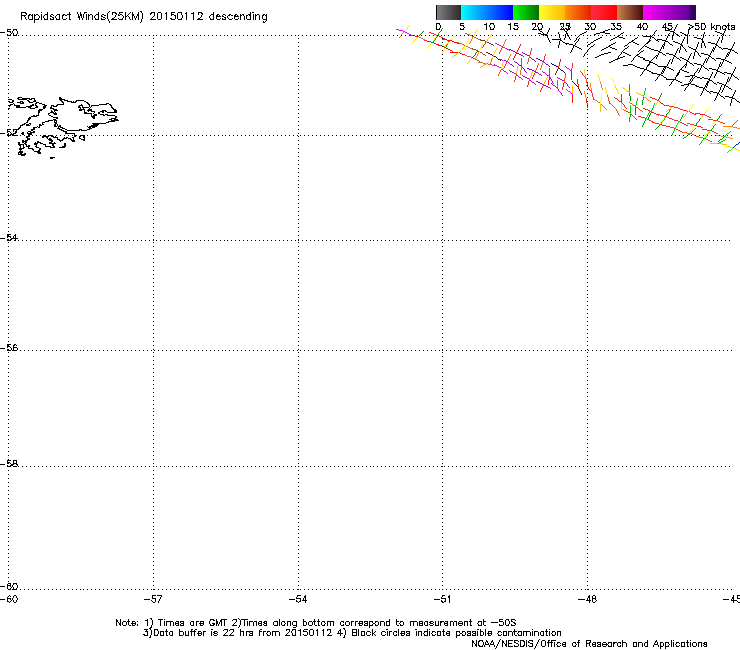
Task: Click the 'Times are GMT' note line
Action: [316, 623]
